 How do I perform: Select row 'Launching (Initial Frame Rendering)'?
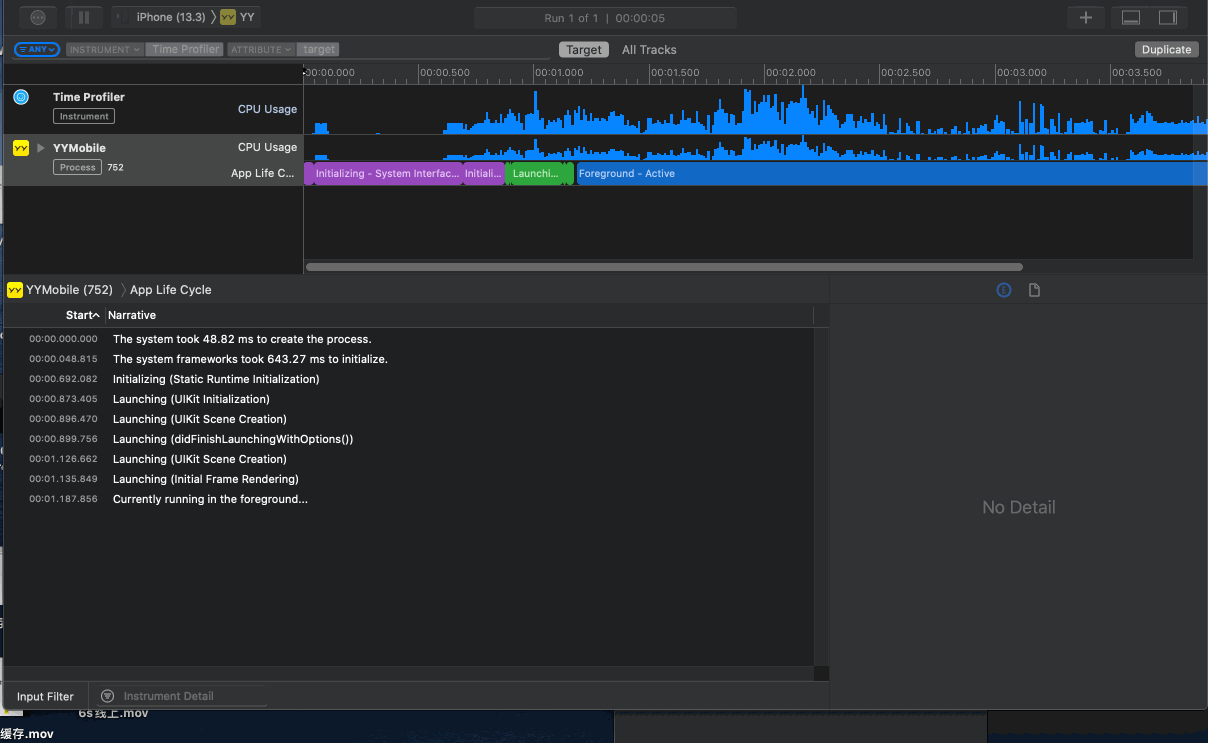click(x=410, y=479)
